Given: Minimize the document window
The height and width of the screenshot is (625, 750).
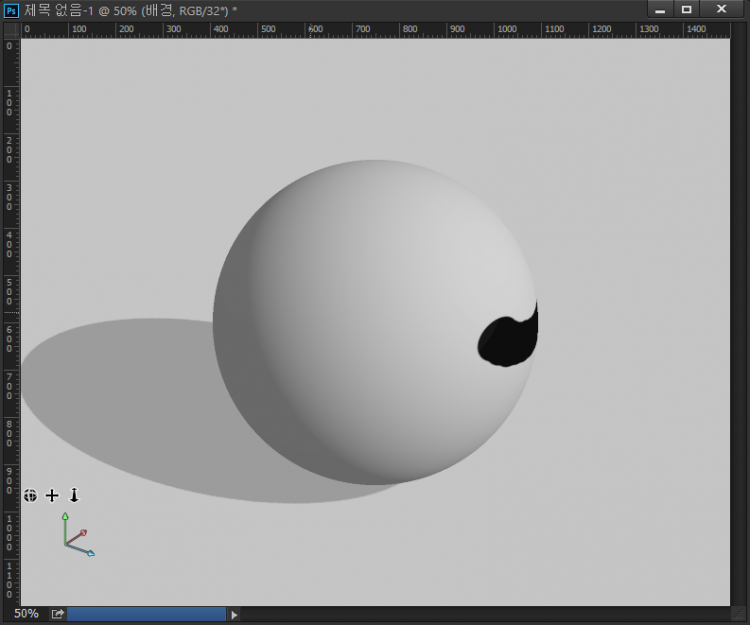Looking at the screenshot, I should pyautogui.click(x=660, y=9).
